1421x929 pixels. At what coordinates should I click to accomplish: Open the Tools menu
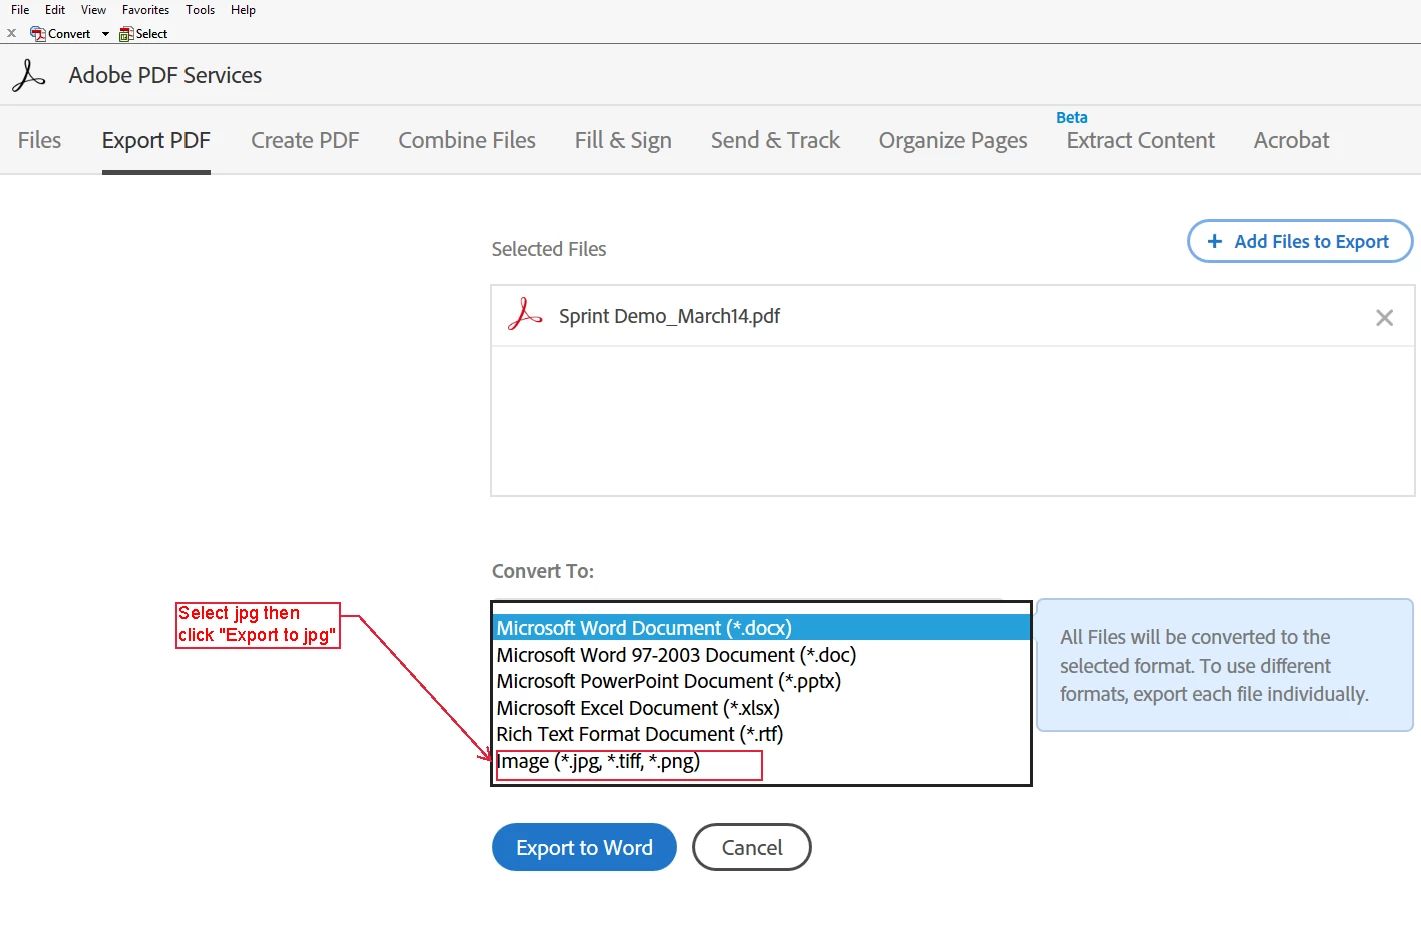pos(200,10)
